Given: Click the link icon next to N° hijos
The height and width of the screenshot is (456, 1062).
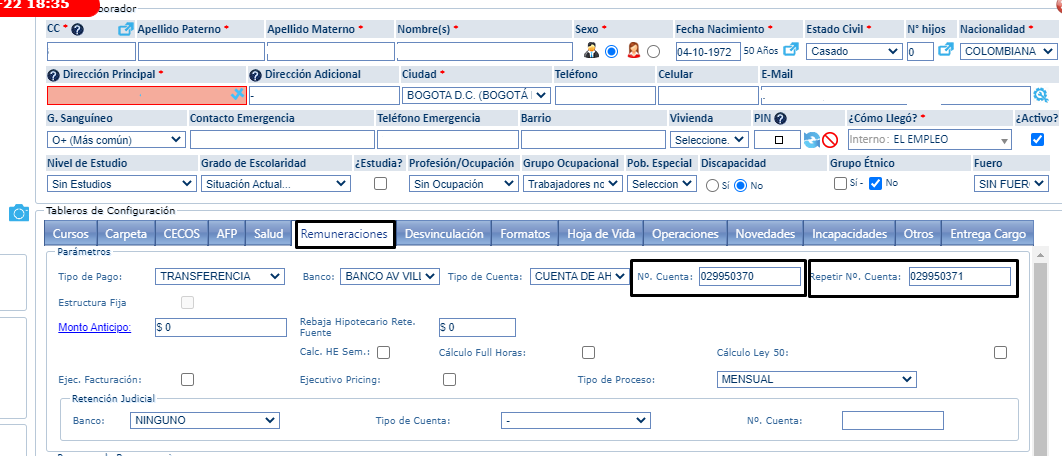Looking at the screenshot, I should tap(945, 50).
